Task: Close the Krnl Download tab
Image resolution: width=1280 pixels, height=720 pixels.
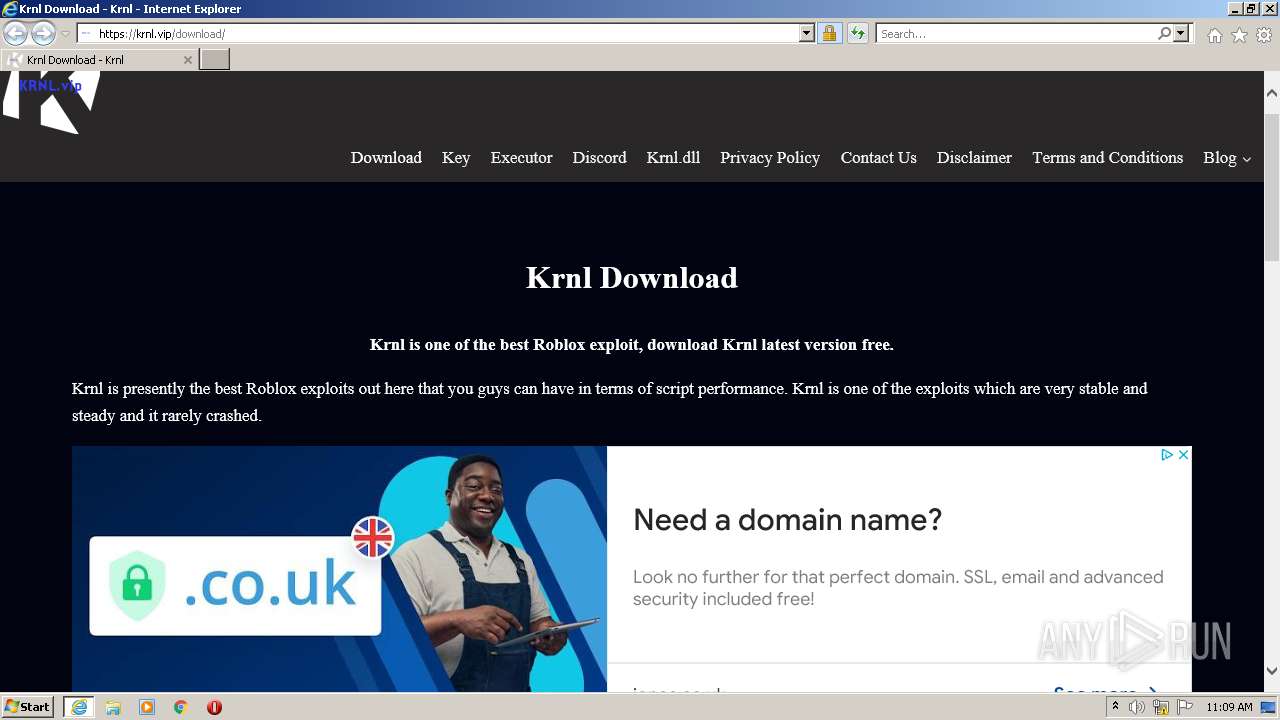Action: (x=187, y=60)
